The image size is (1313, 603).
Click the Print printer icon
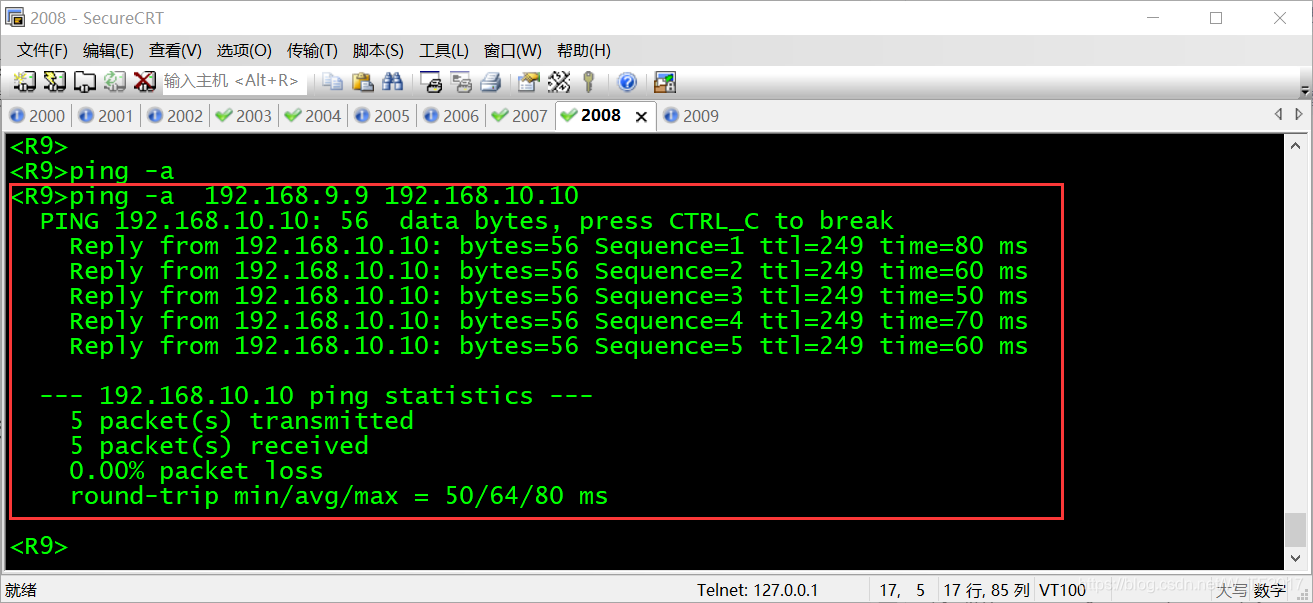[490, 82]
